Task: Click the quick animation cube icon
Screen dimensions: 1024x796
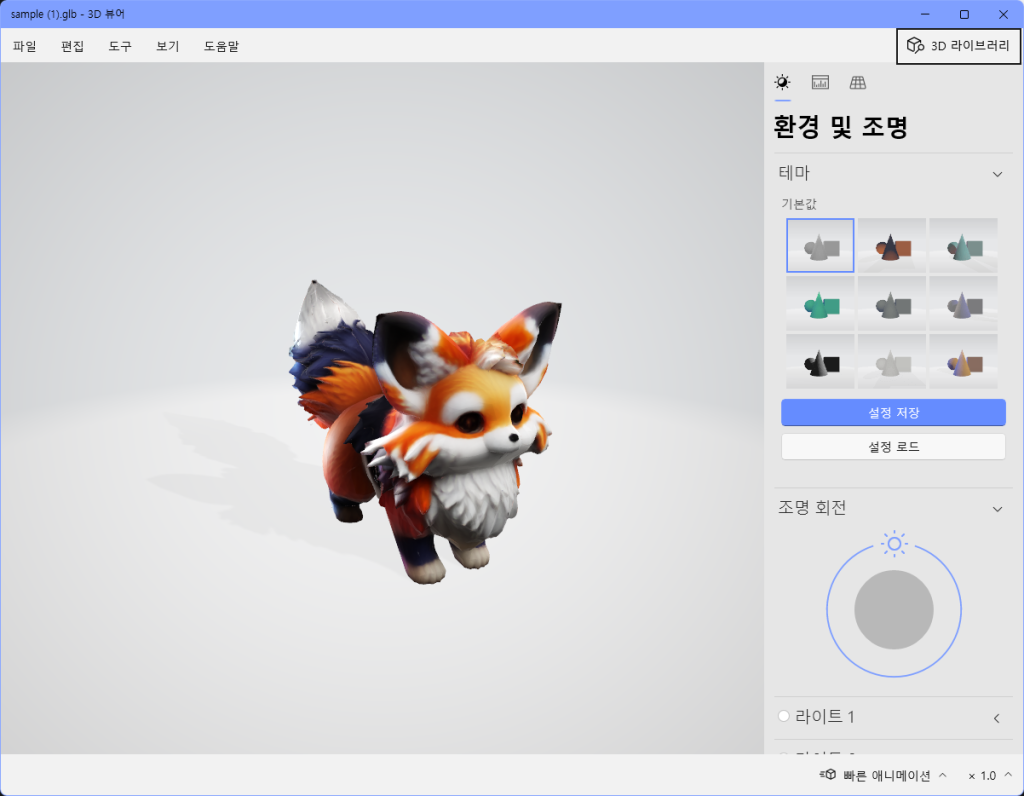Action: pos(828,774)
